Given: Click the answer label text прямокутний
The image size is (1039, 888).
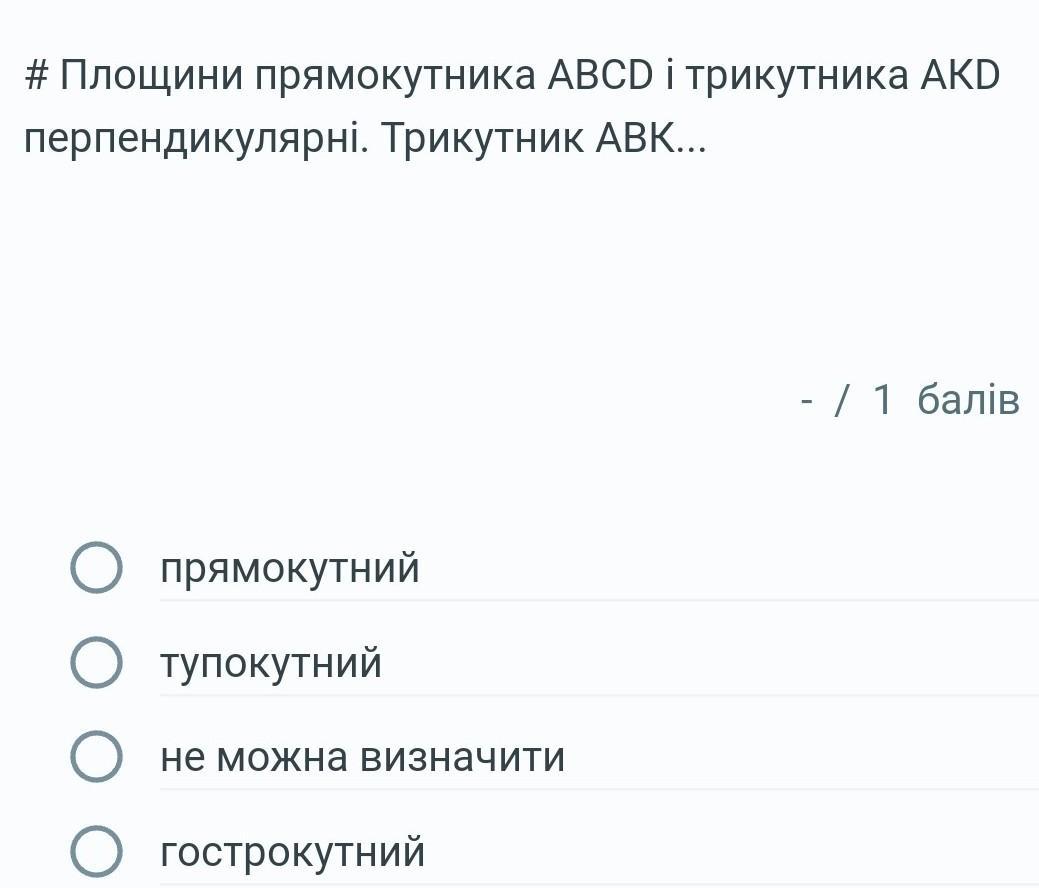Looking at the screenshot, I should (290, 570).
